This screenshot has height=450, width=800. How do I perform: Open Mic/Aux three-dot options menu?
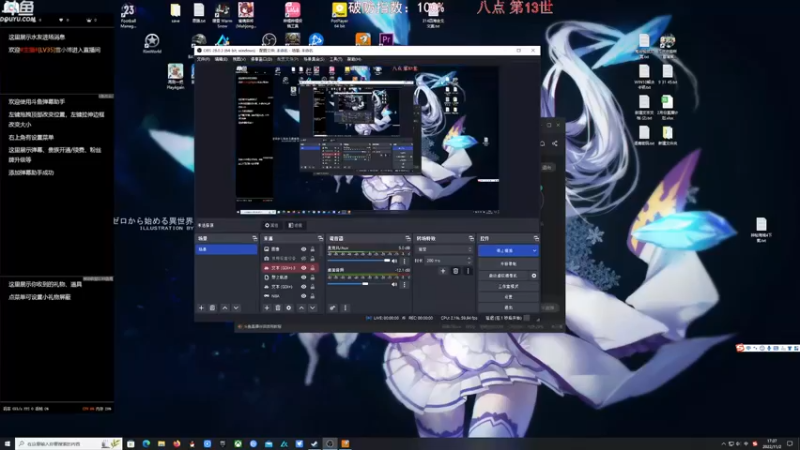click(x=405, y=261)
